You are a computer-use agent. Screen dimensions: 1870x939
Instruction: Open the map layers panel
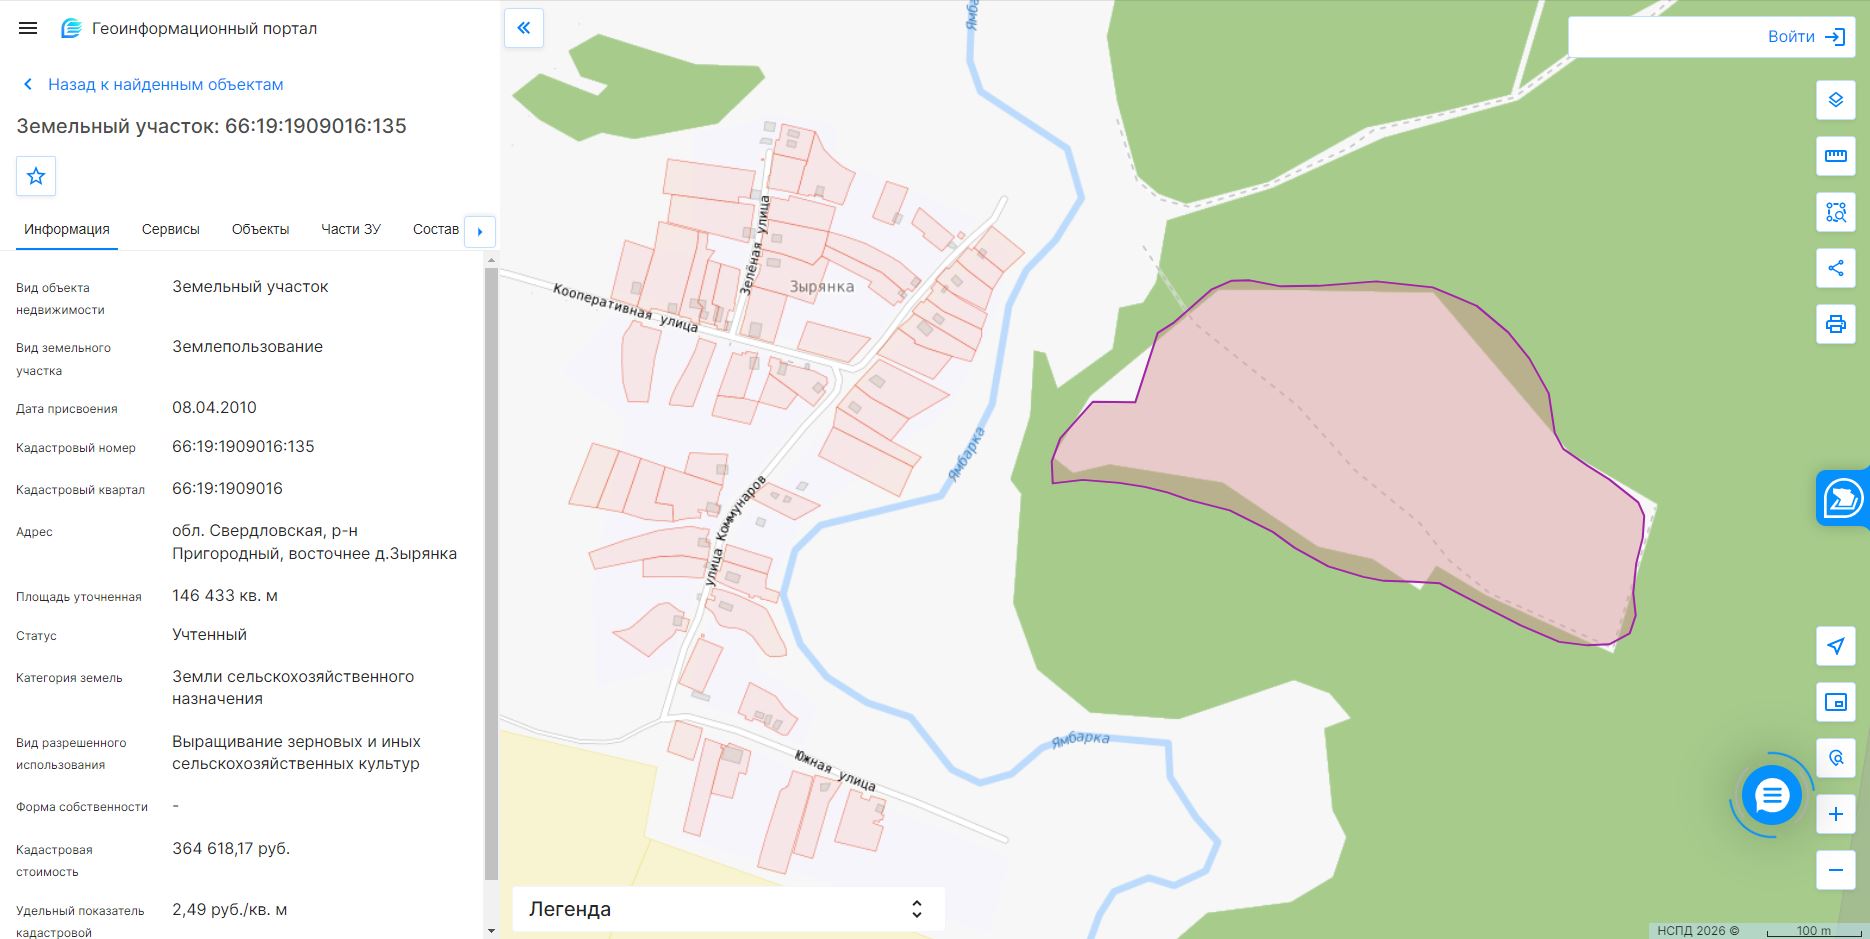coord(1835,100)
